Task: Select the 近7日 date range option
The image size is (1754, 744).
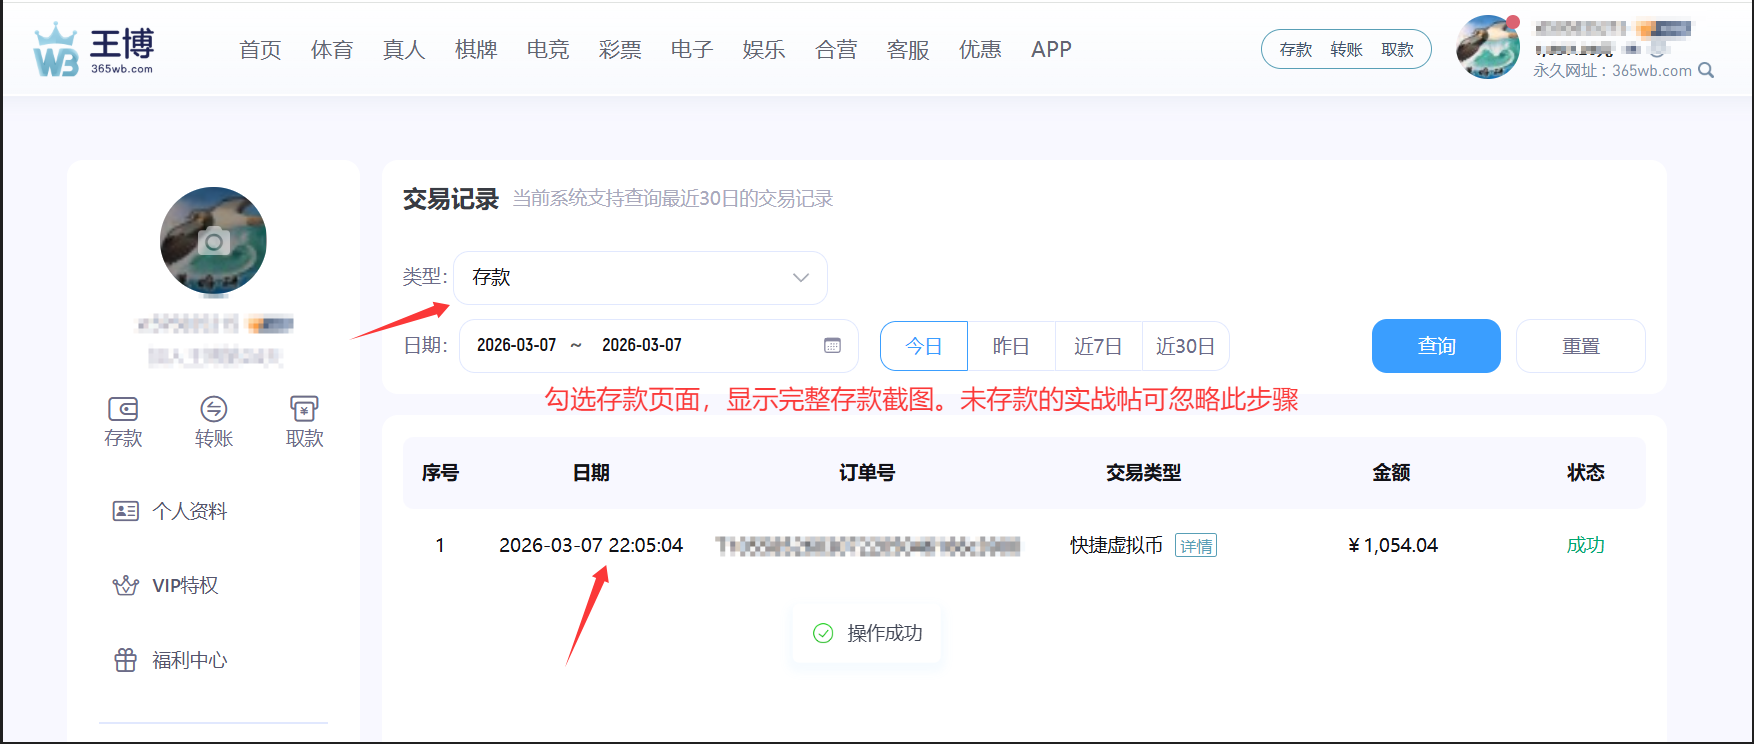Action: tap(1097, 346)
